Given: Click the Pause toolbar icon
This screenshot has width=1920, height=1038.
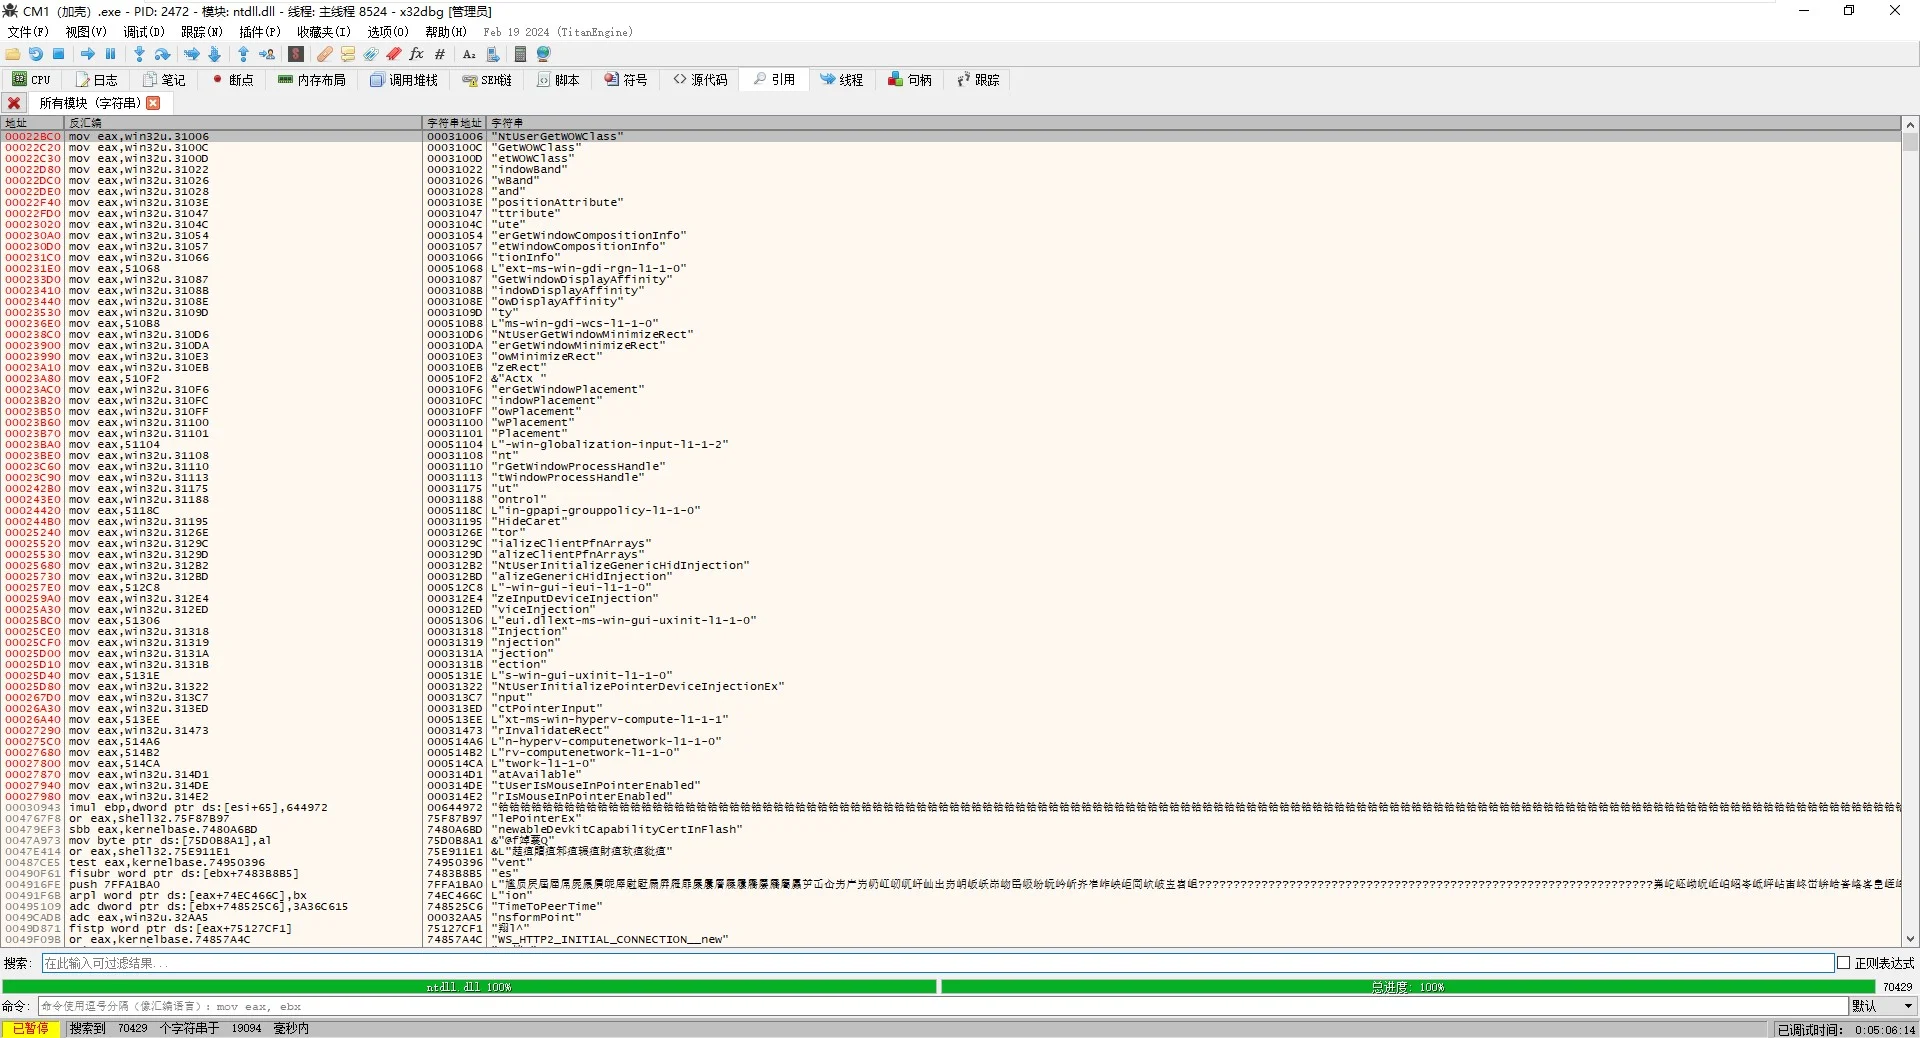Looking at the screenshot, I should coord(111,54).
